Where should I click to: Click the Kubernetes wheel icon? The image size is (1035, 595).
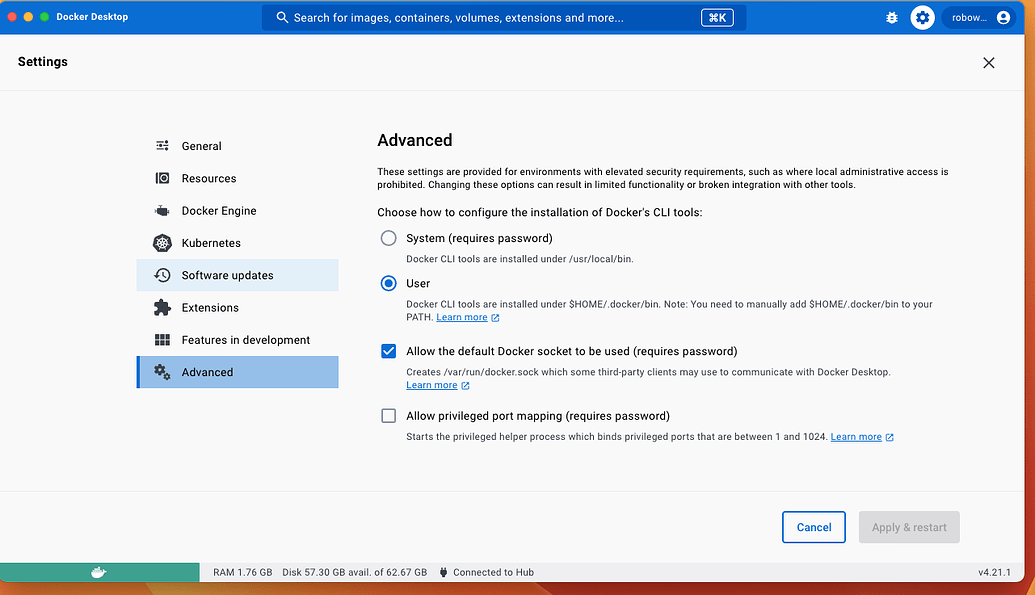[x=162, y=242]
